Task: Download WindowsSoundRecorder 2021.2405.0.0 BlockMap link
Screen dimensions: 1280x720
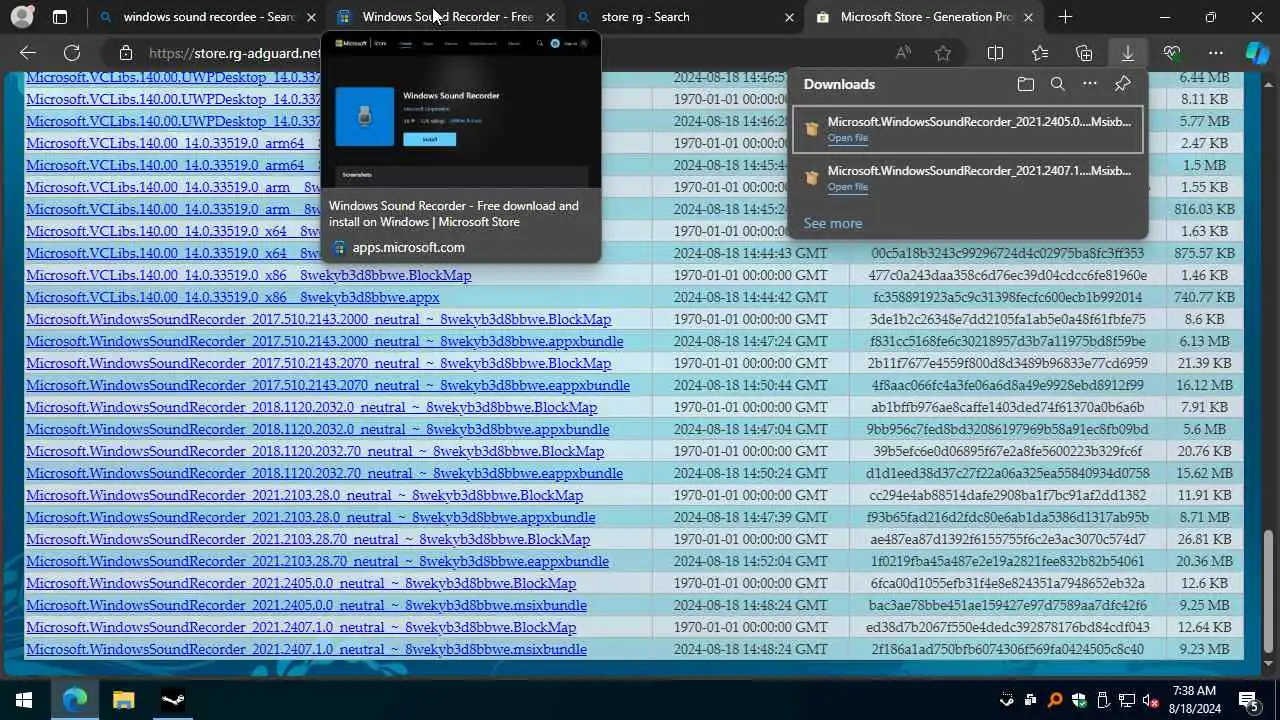Action: click(301, 583)
